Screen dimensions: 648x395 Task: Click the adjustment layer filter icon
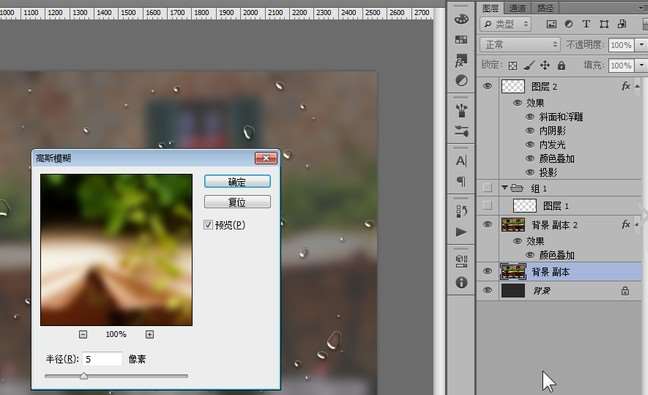569,24
